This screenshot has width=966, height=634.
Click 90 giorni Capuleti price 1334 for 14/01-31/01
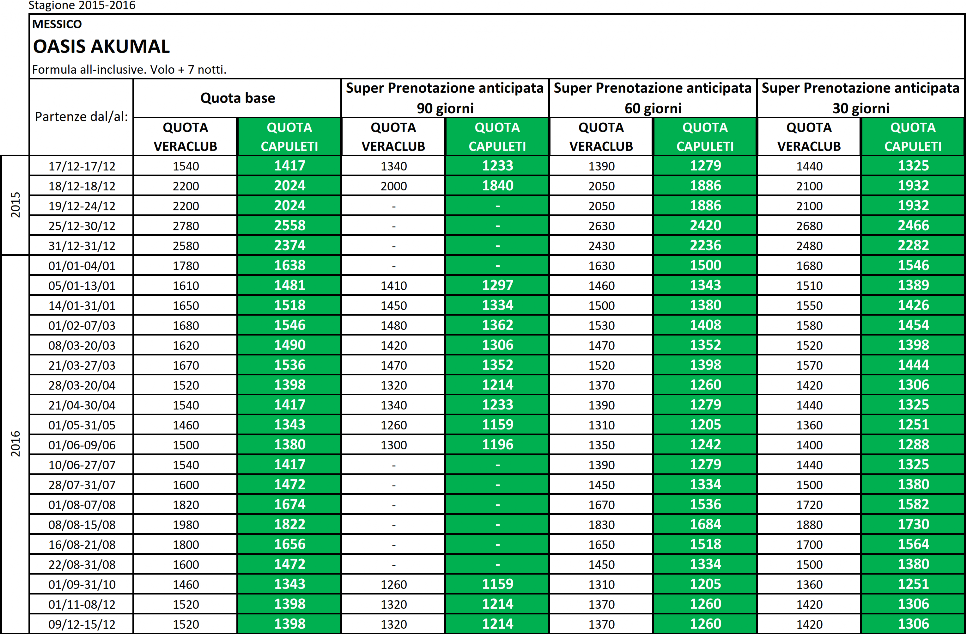pyautogui.click(x=497, y=305)
